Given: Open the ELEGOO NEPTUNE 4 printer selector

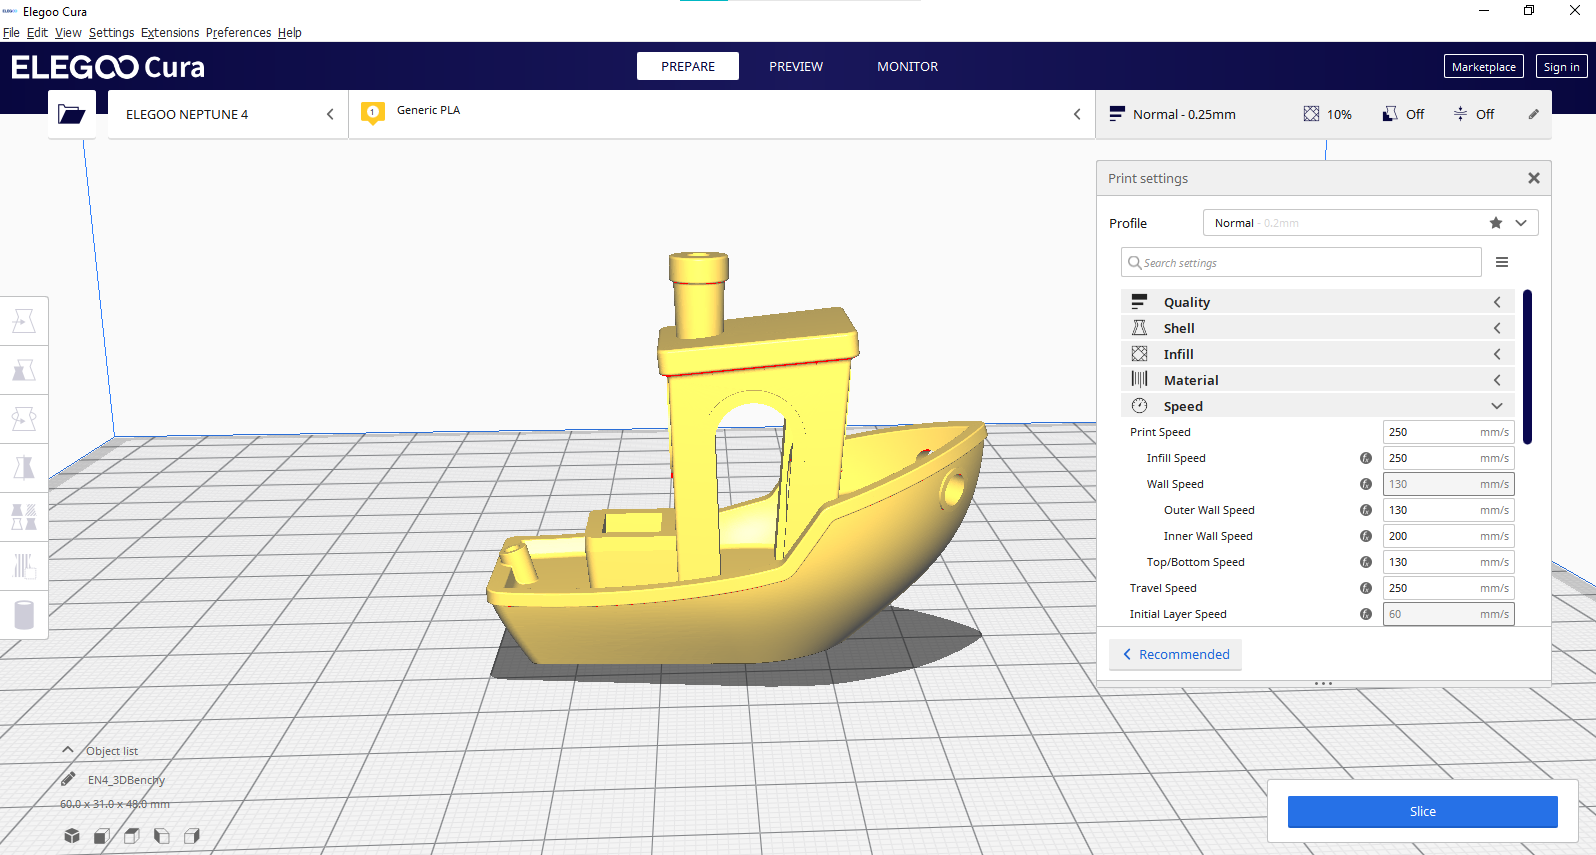Looking at the screenshot, I should [x=228, y=114].
